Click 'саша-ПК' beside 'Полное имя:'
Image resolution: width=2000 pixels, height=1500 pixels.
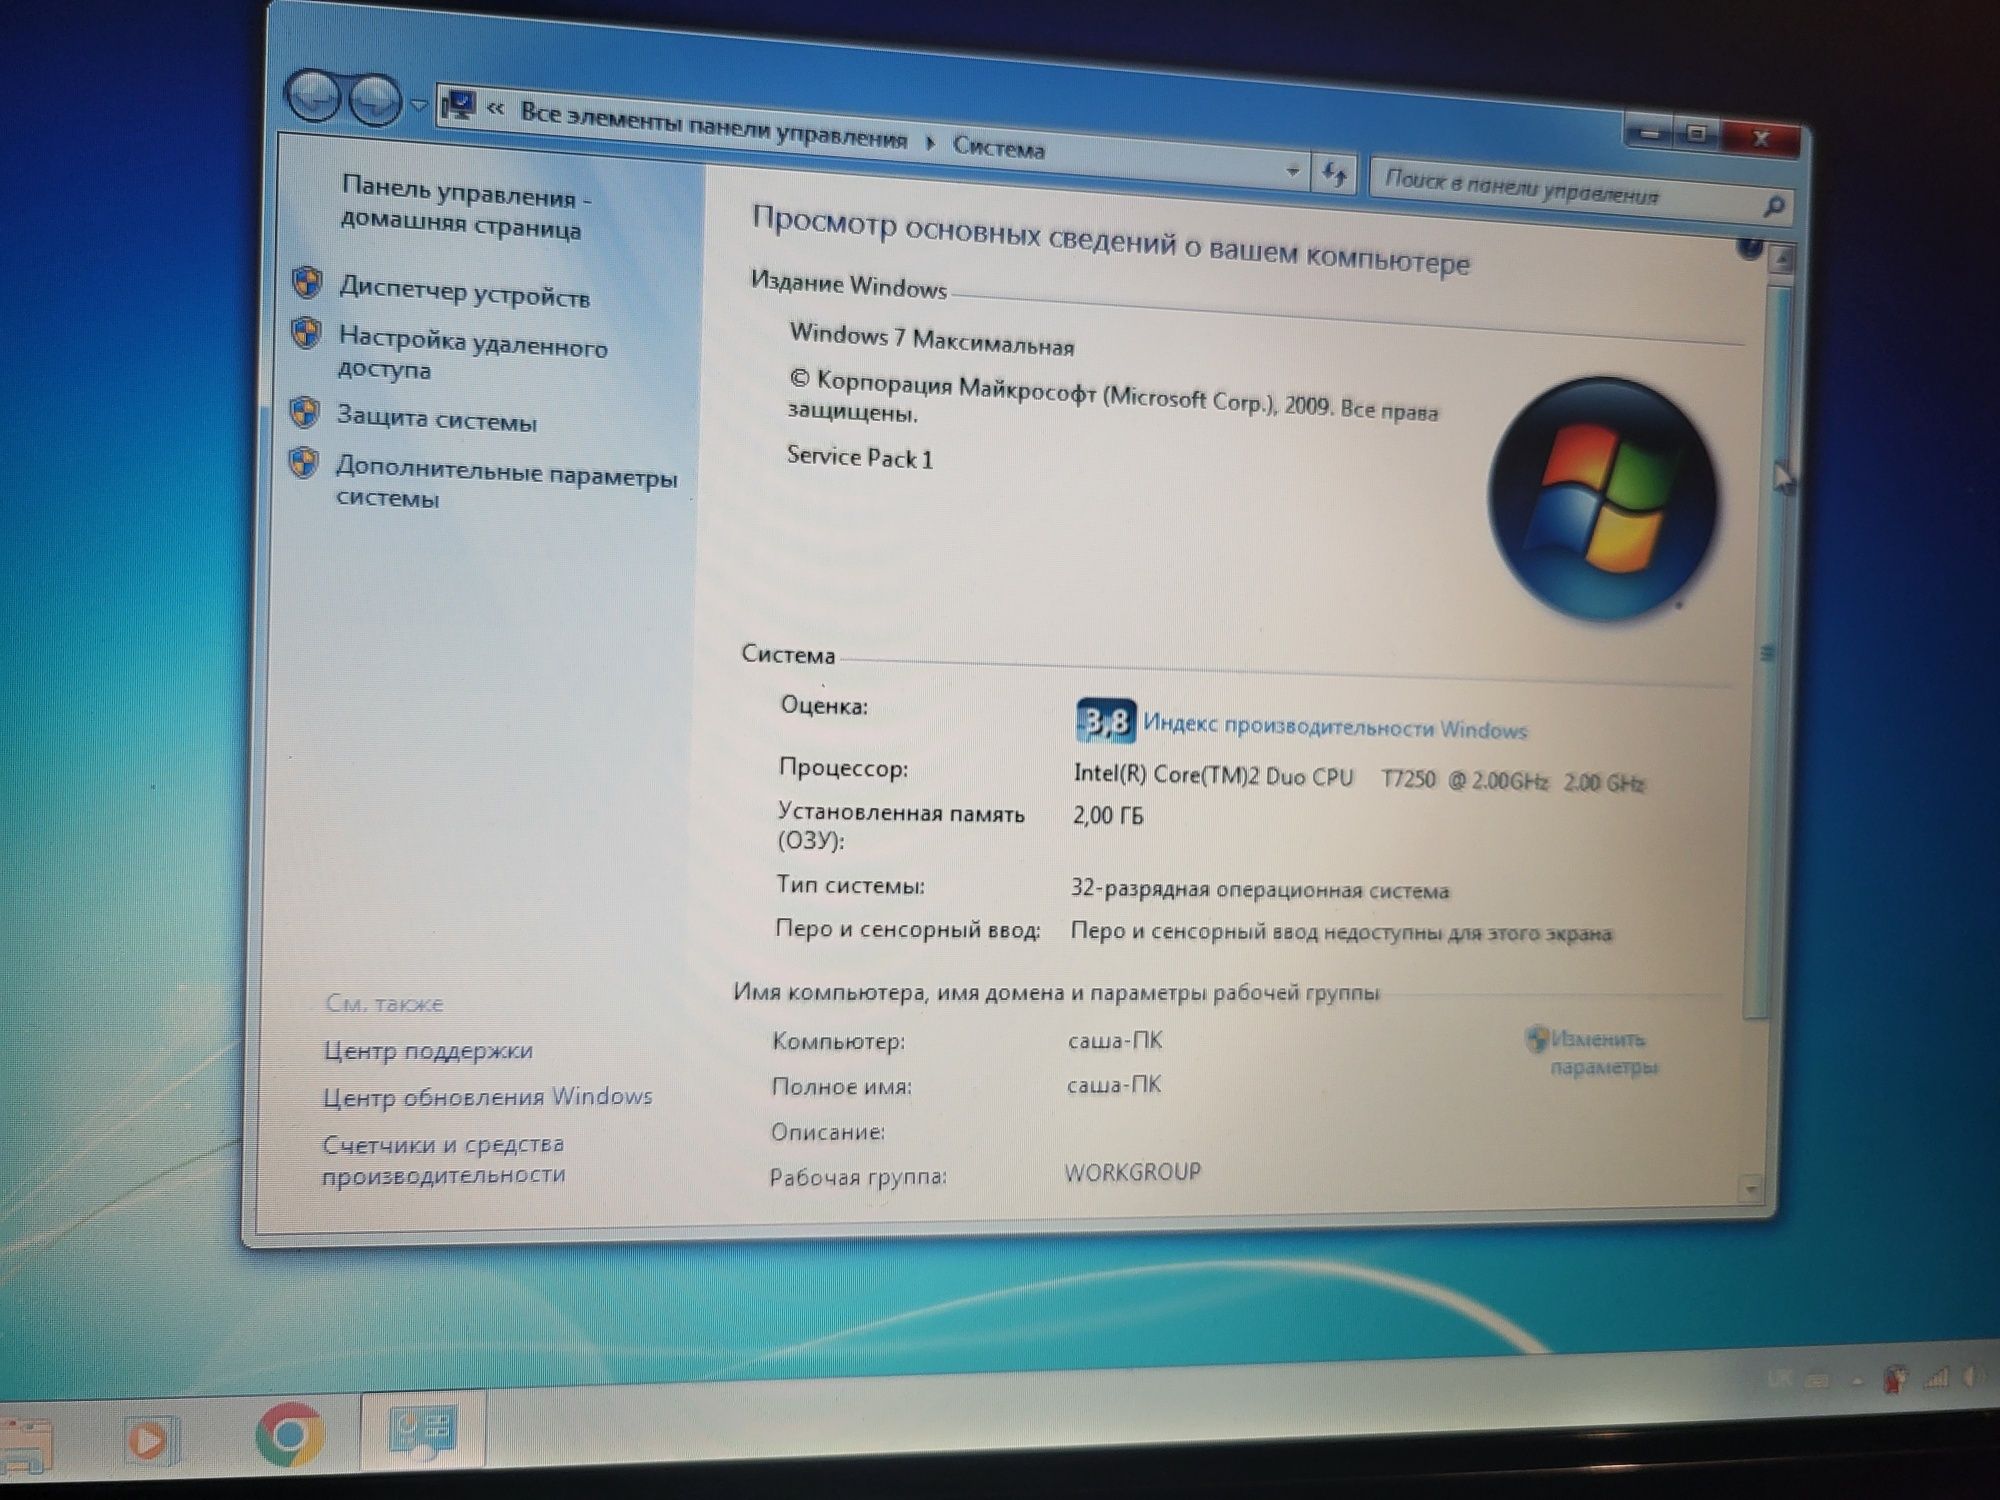[x=1114, y=1084]
